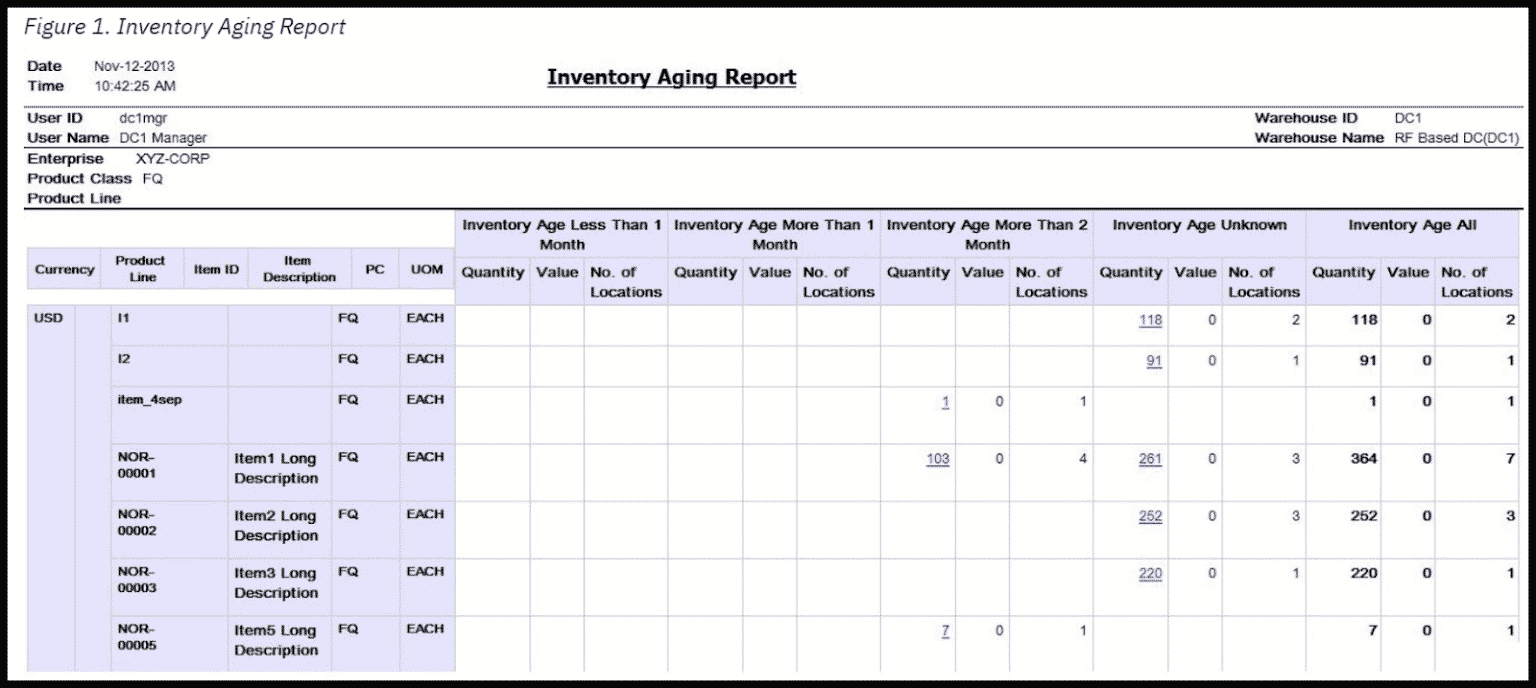The image size is (1536, 688).
Task: Click the 103 quantity link for NOR-00001
Action: 937,459
